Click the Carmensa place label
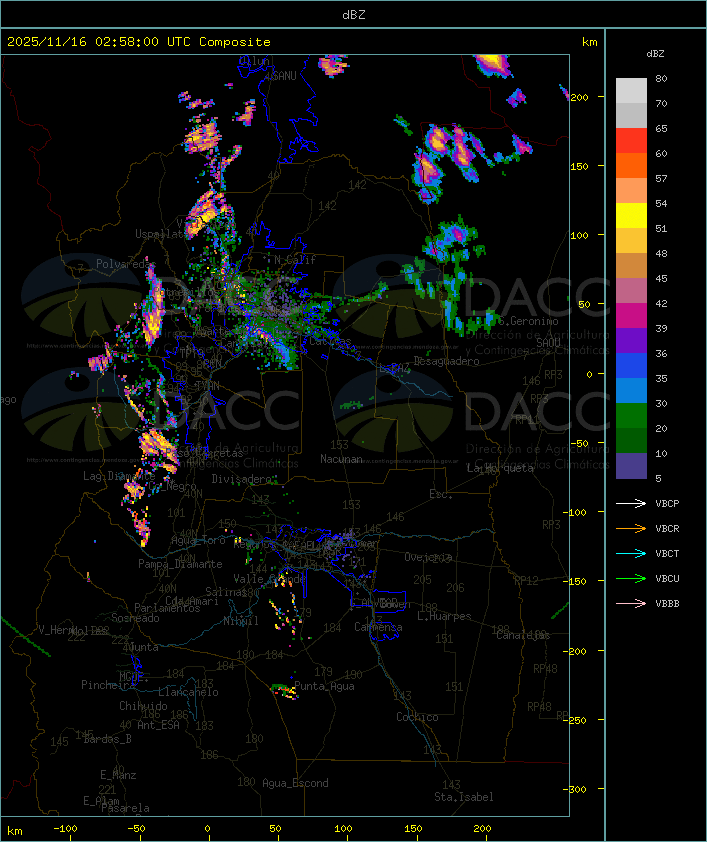The width and height of the screenshot is (707, 842). [378, 627]
